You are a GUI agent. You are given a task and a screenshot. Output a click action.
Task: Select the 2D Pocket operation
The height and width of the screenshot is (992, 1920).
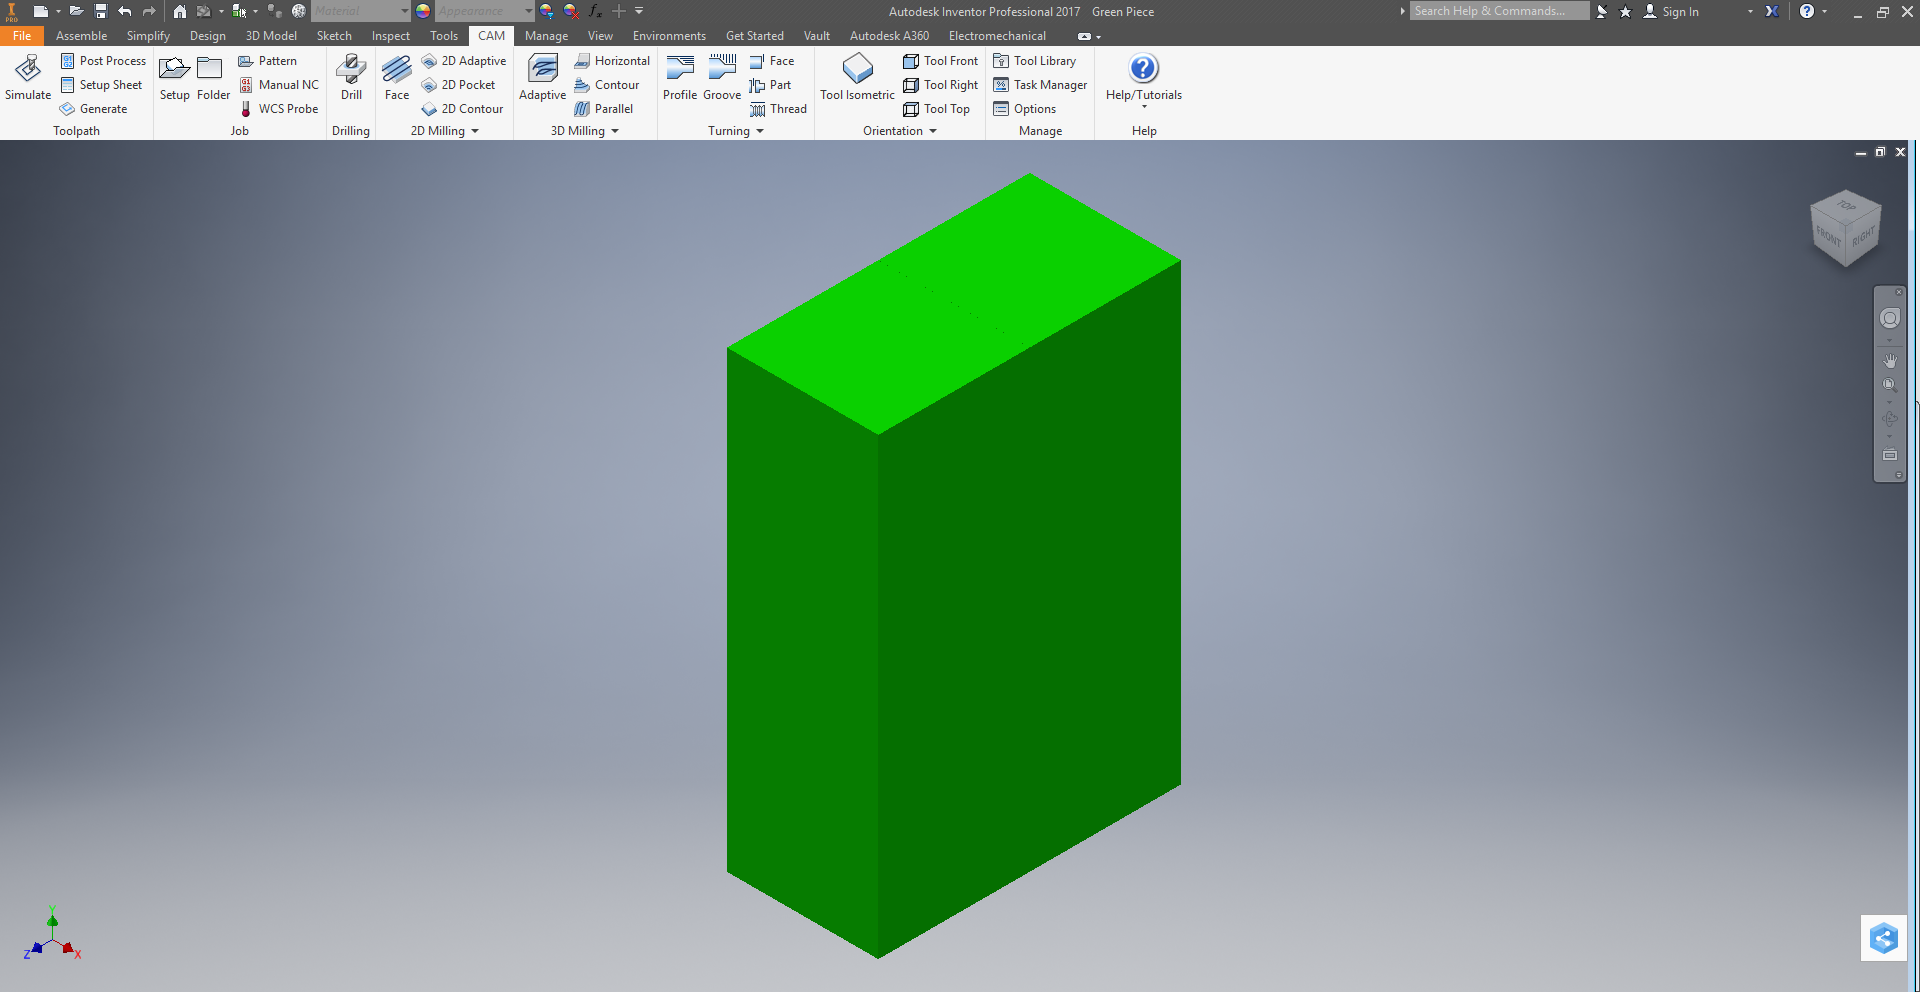[458, 85]
